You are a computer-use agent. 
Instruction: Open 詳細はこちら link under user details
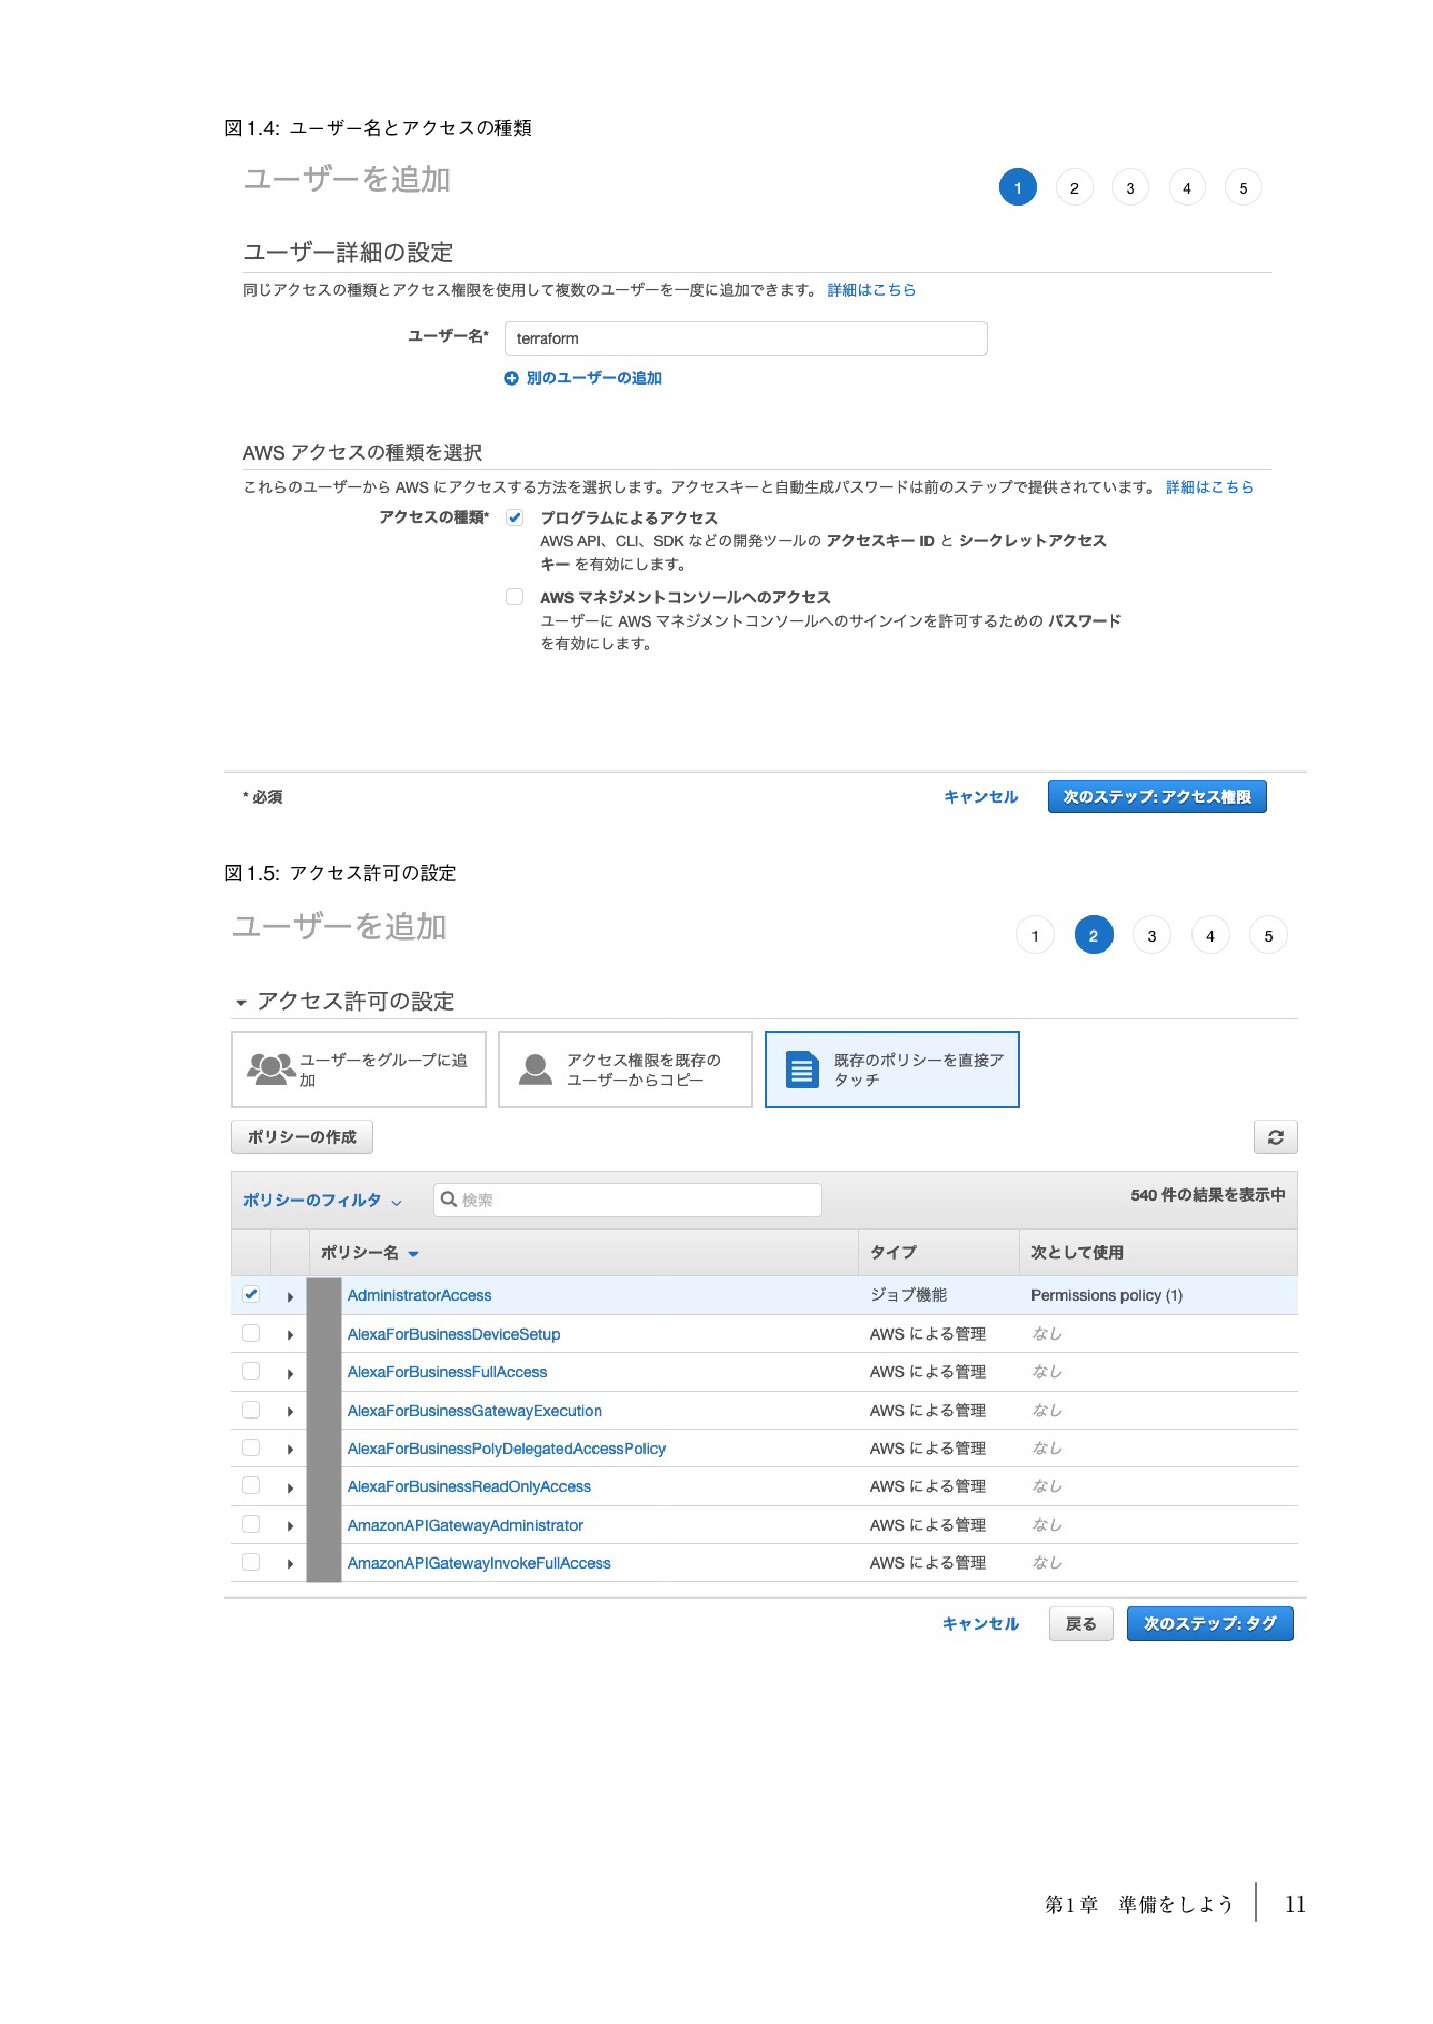tap(871, 290)
